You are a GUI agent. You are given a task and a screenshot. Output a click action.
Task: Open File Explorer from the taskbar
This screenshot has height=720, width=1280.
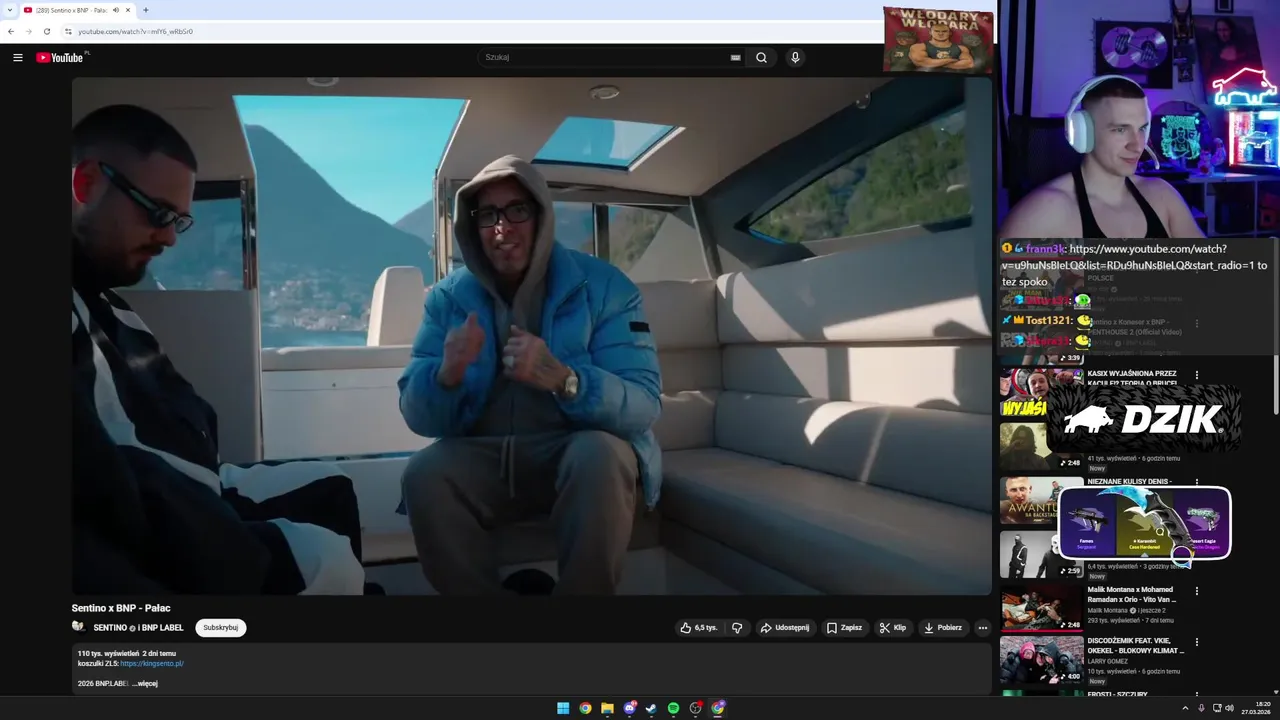click(607, 708)
